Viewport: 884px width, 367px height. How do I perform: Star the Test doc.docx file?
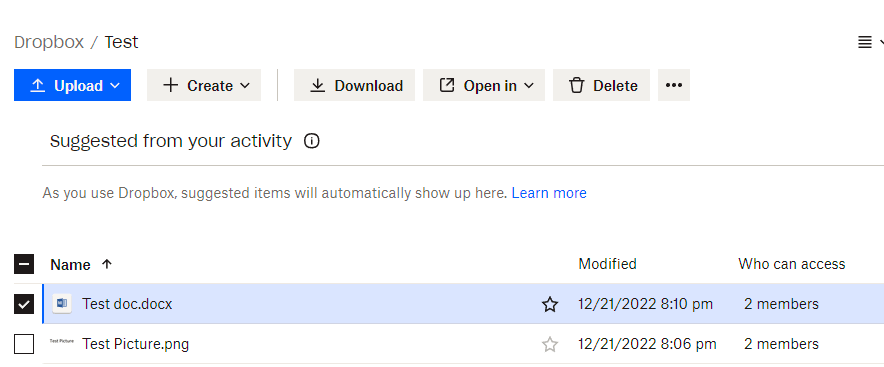[550, 304]
